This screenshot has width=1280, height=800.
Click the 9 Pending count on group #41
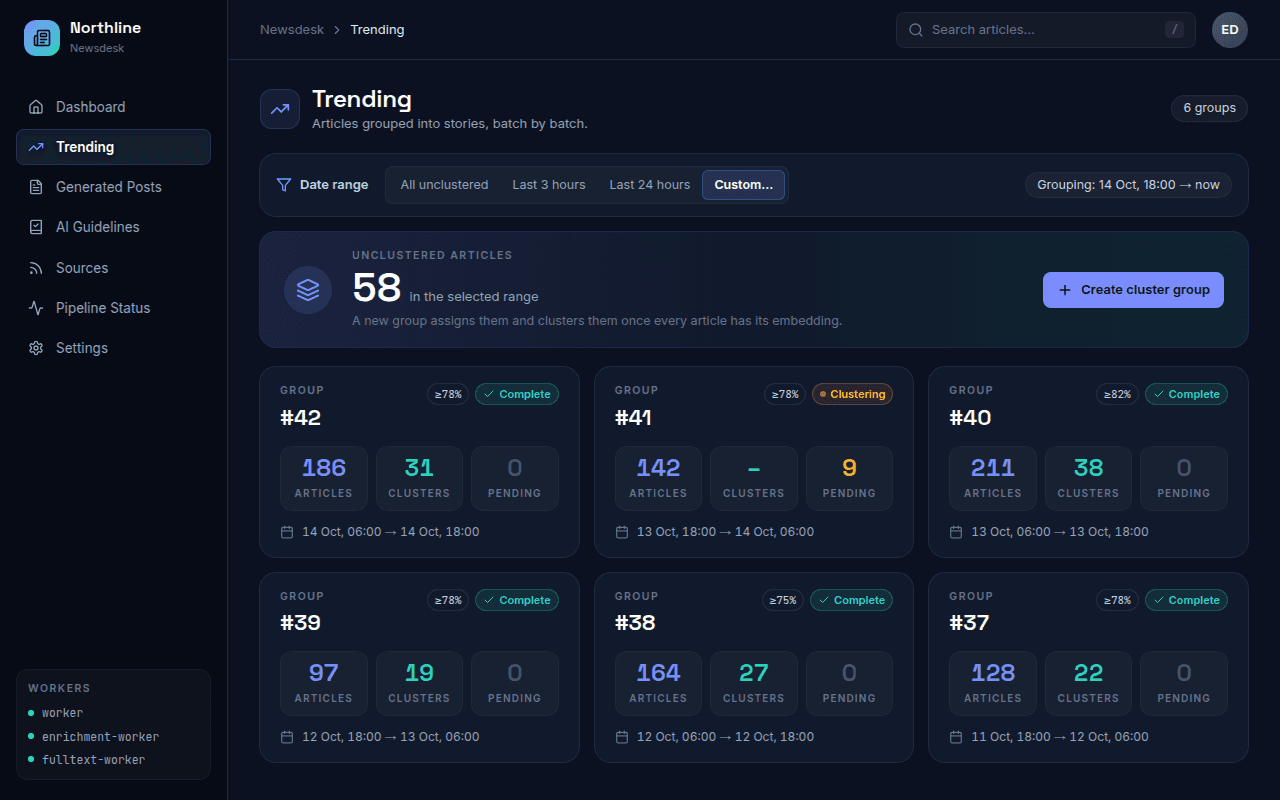[849, 478]
